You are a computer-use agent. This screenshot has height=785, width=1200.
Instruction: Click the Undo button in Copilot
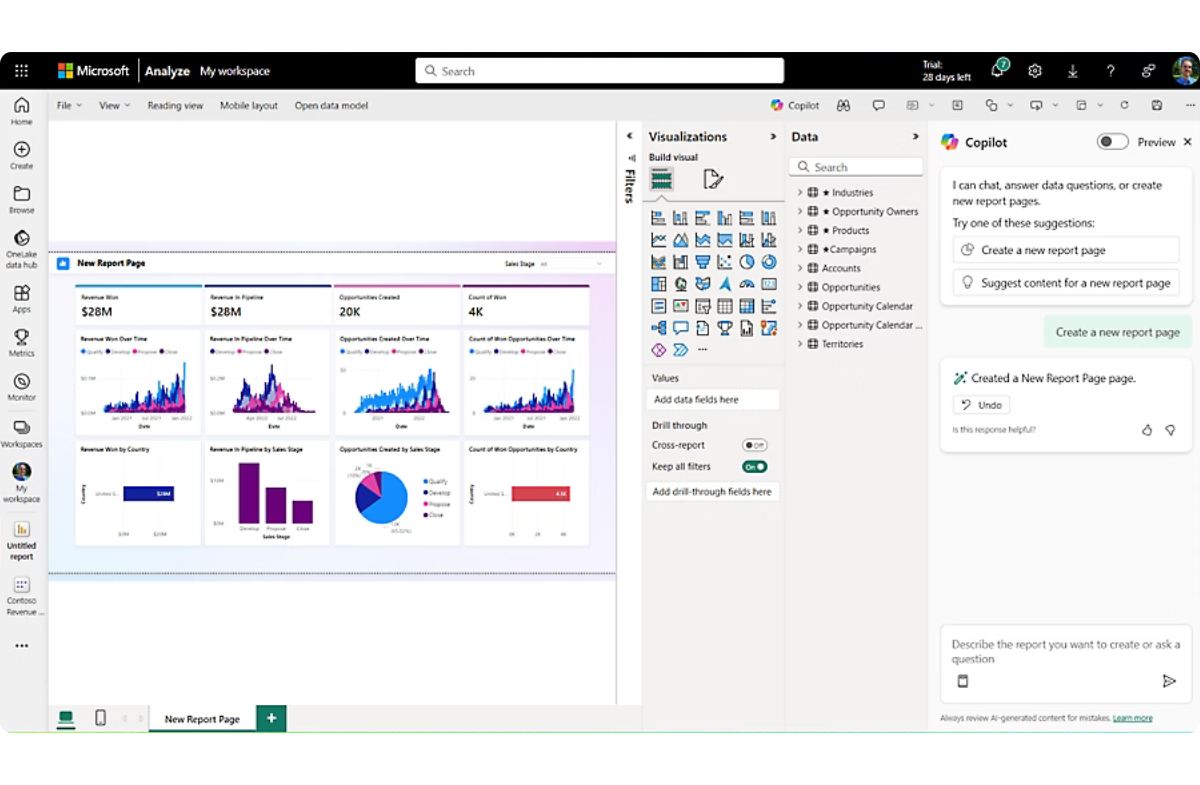[x=981, y=405]
